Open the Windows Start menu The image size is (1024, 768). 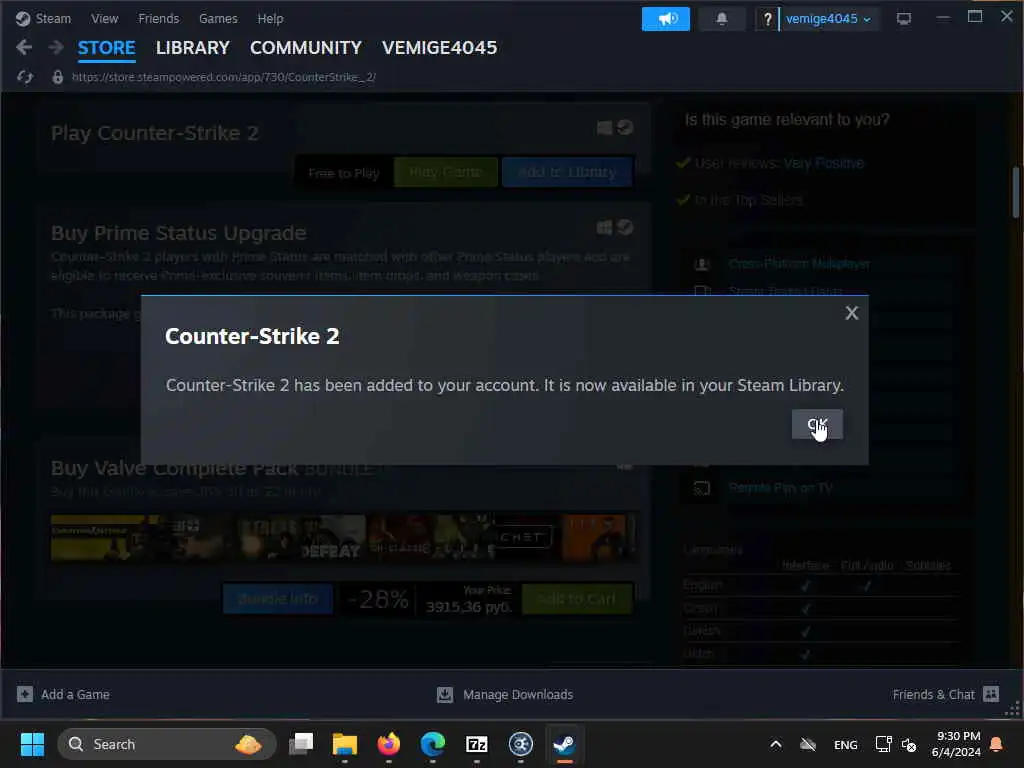click(32, 744)
